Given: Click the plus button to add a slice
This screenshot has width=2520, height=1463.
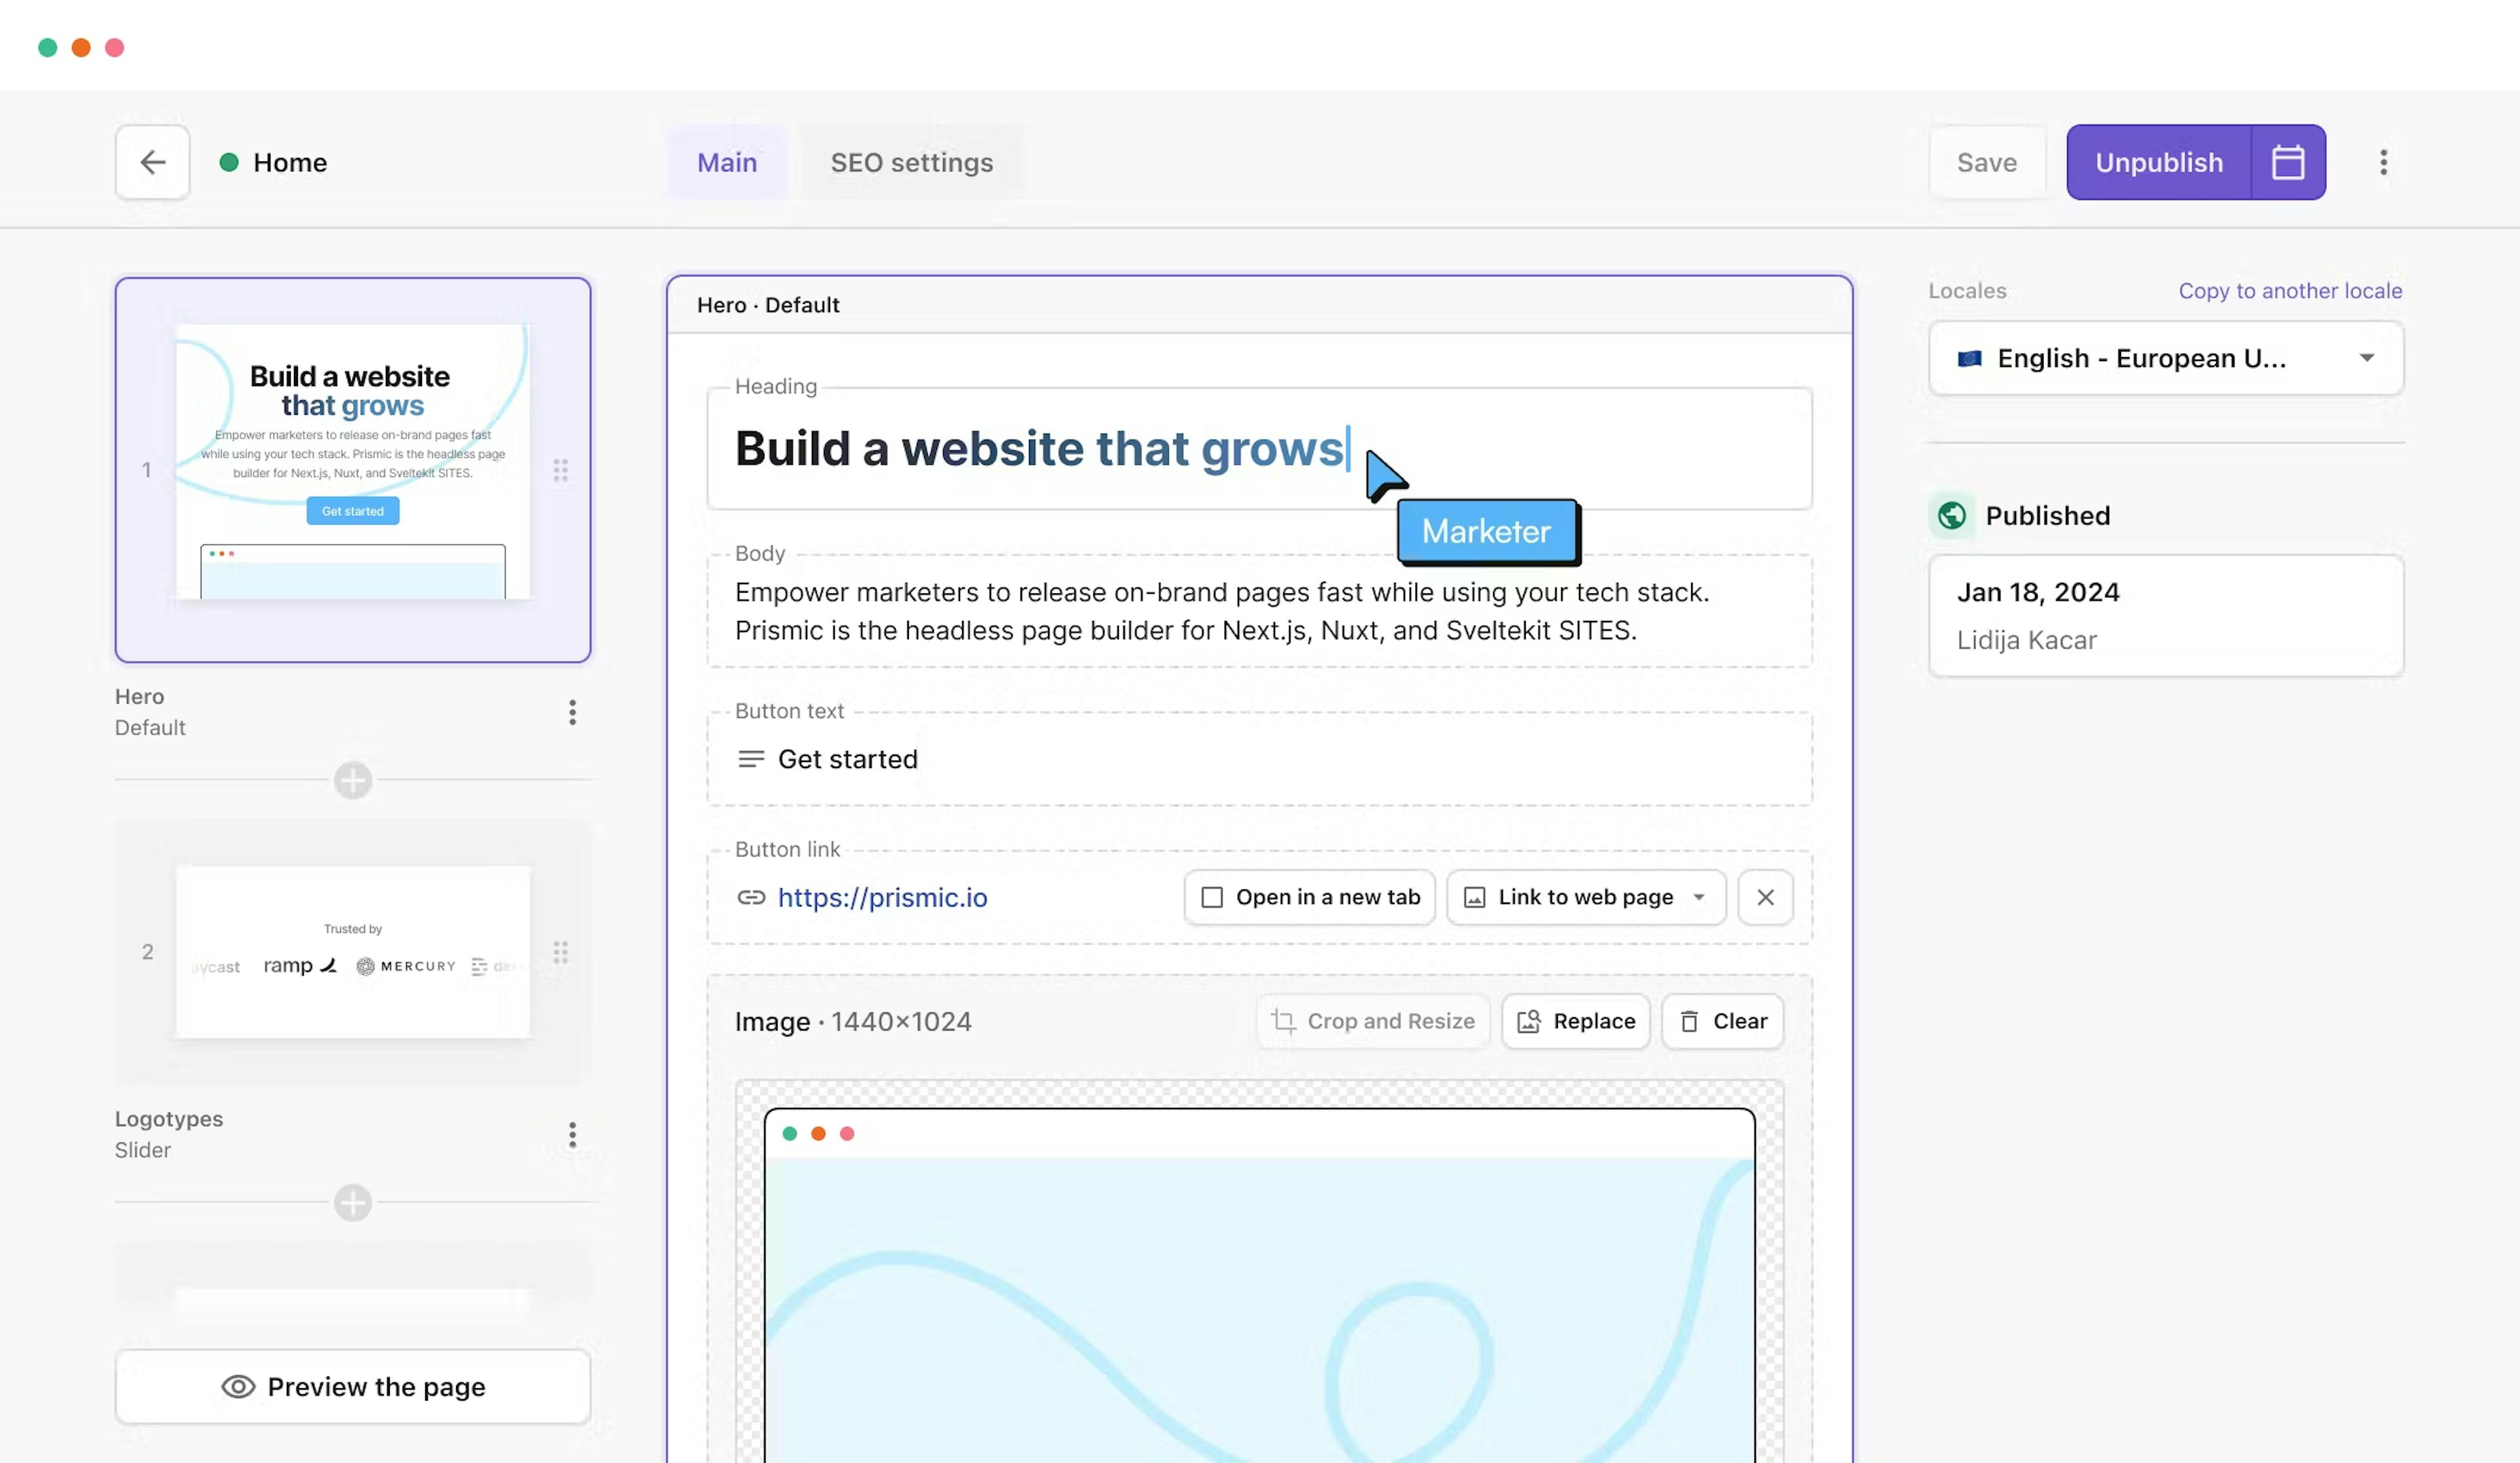Looking at the screenshot, I should click(352, 781).
